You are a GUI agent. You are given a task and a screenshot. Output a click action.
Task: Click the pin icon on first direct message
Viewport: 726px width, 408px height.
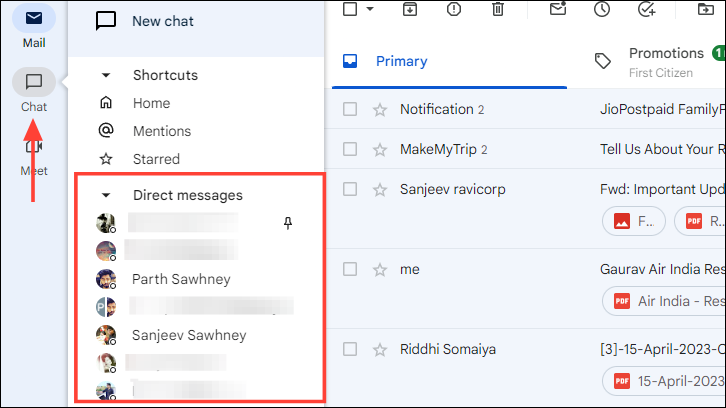(x=288, y=223)
